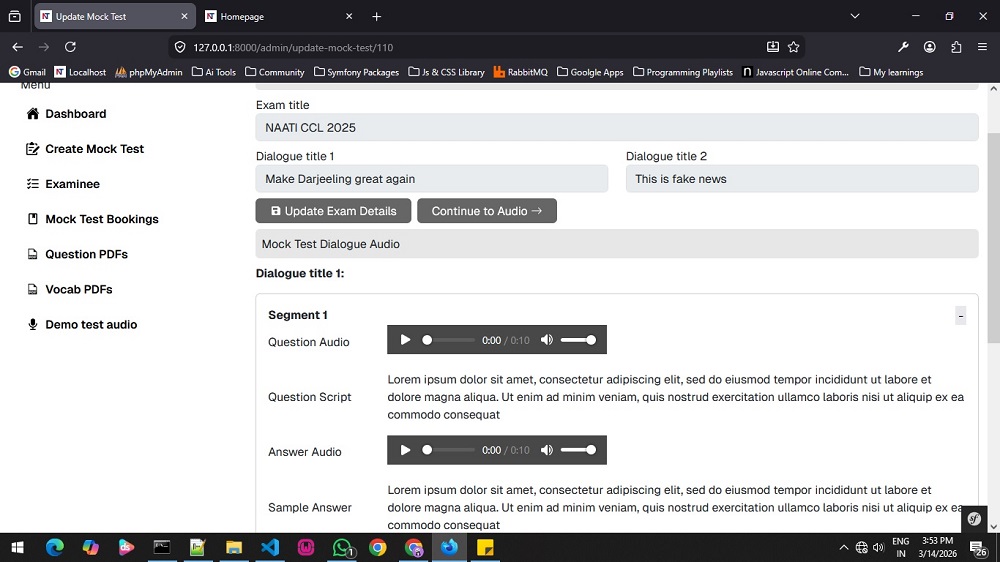This screenshot has width=1000, height=562.
Task: Mute the Question Audio speaker icon
Action: [x=546, y=340]
